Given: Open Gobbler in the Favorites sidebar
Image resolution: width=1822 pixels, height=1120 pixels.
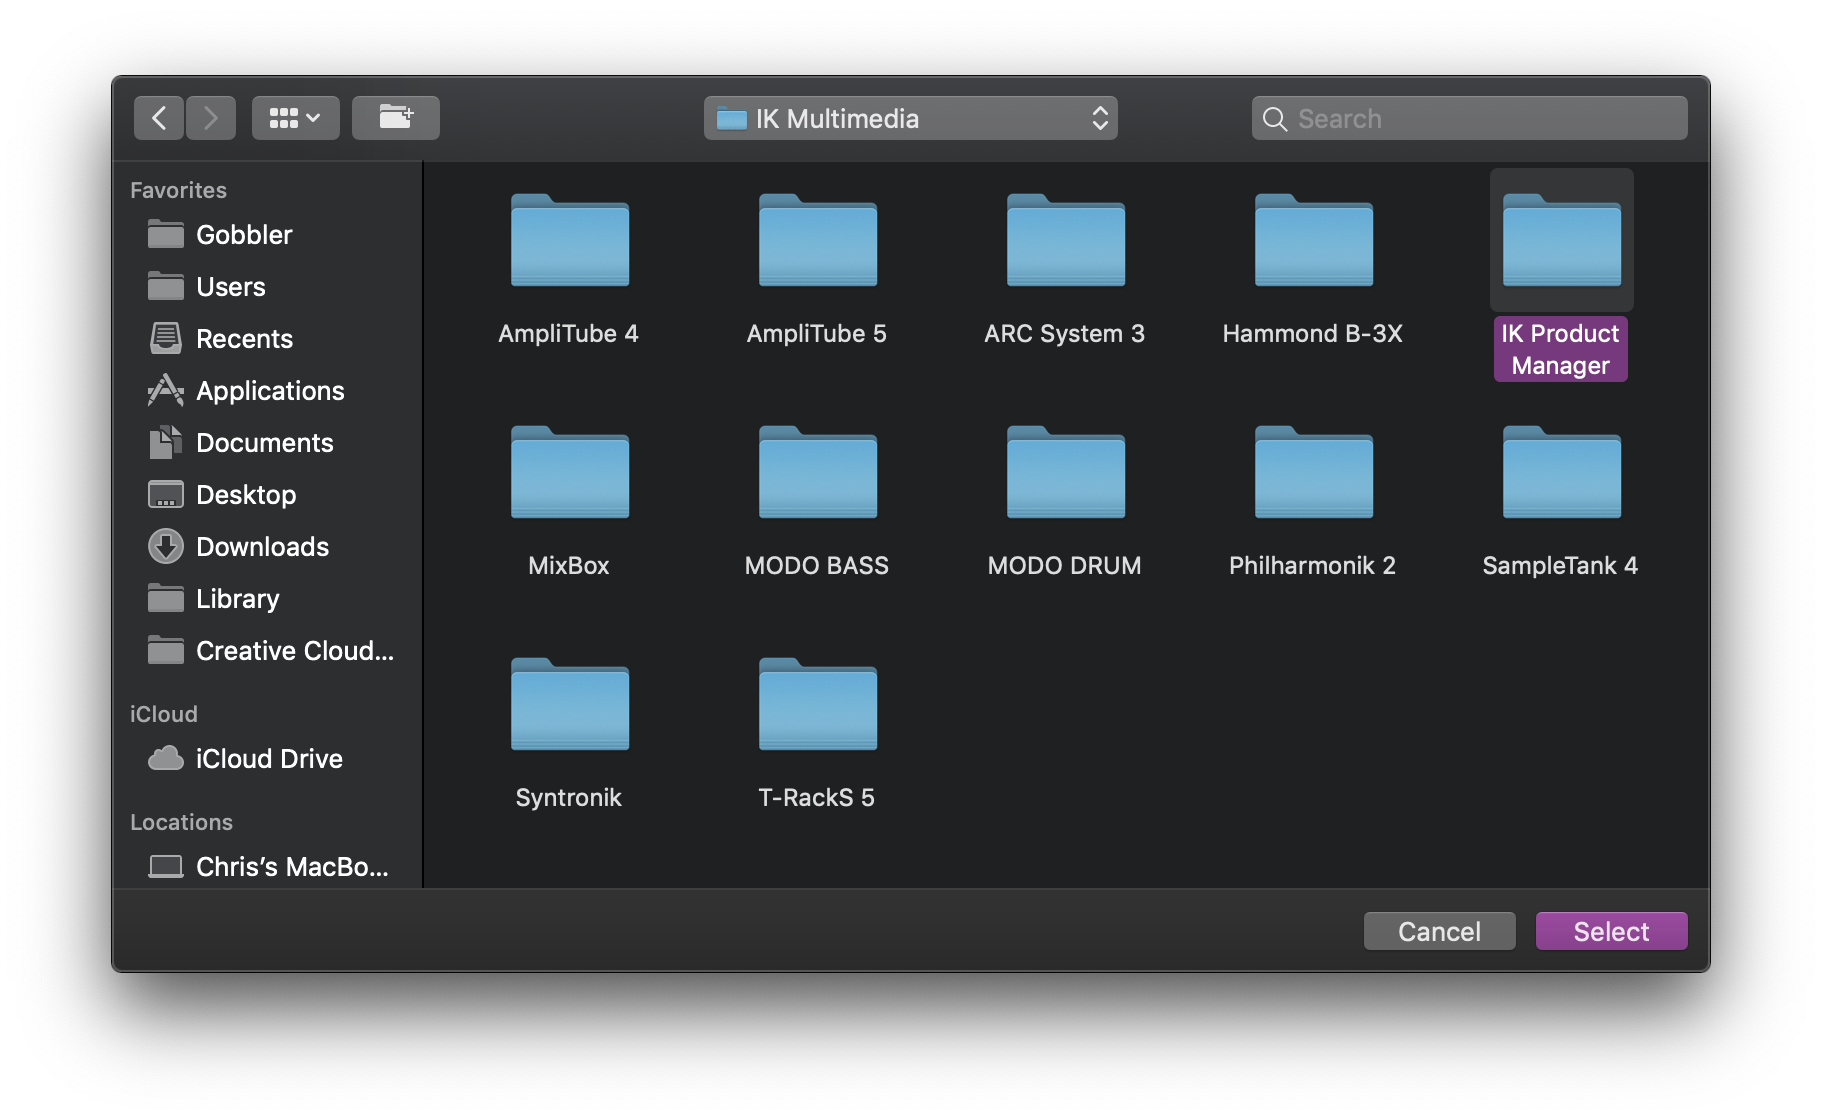Looking at the screenshot, I should (x=267, y=235).
